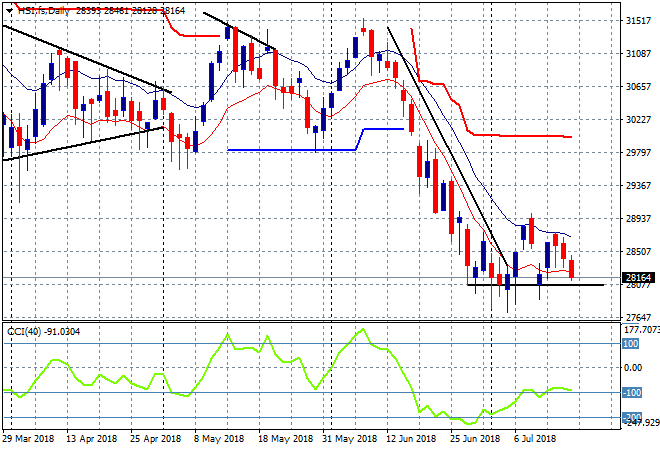This screenshot has height=450, width=660.
Task: Click the 31517 price axis label
Action: [x=638, y=20]
